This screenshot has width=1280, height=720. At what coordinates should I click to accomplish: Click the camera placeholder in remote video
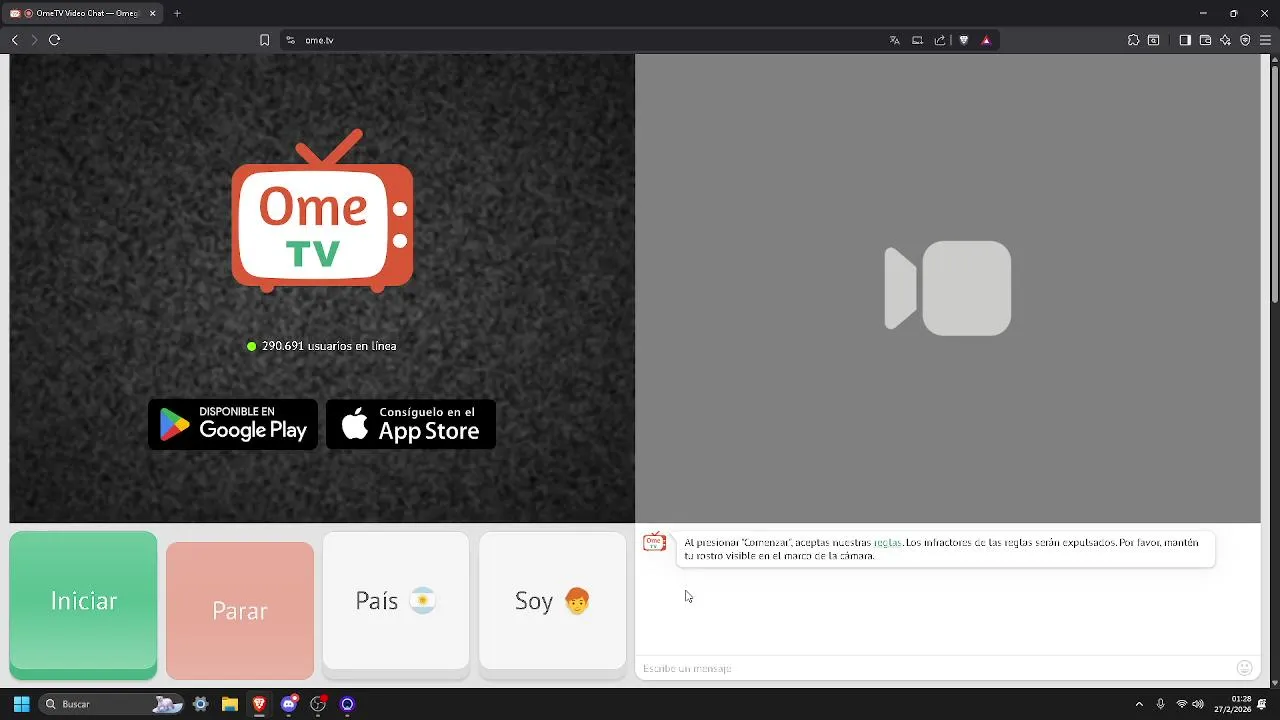pos(948,288)
